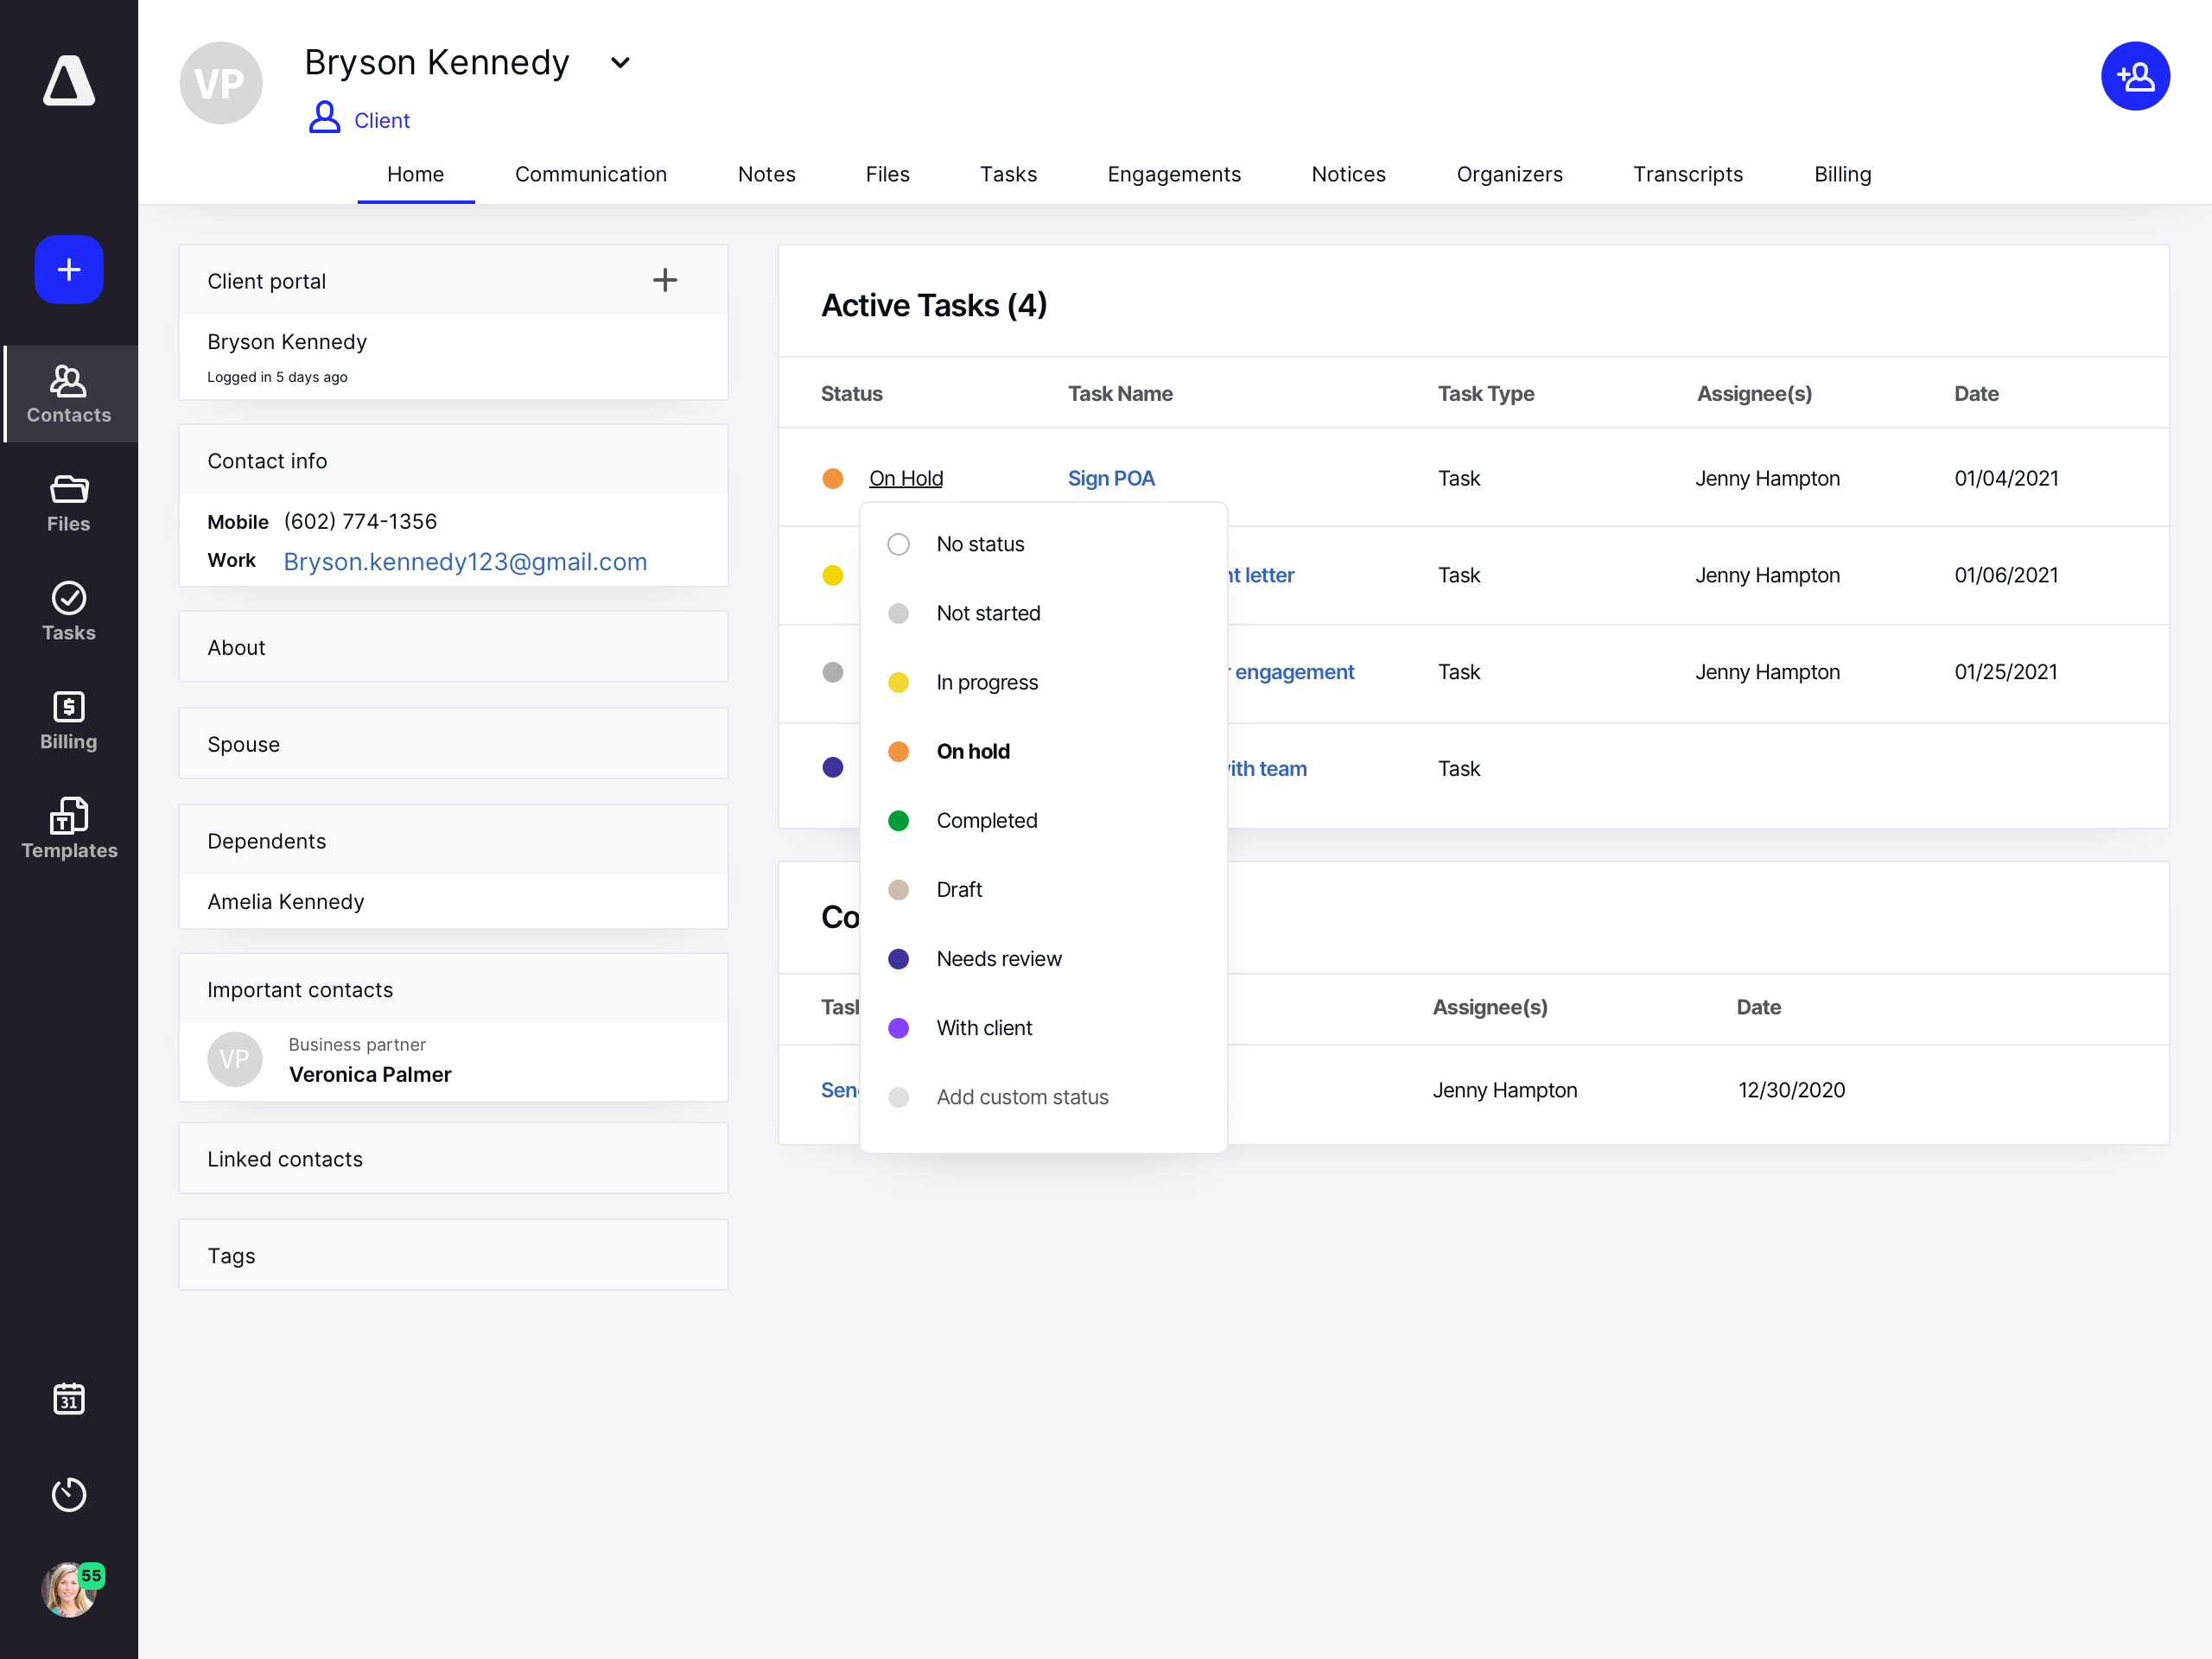The height and width of the screenshot is (1659, 2212).
Task: Expand the Bryson Kennedy name chevron
Action: point(620,62)
